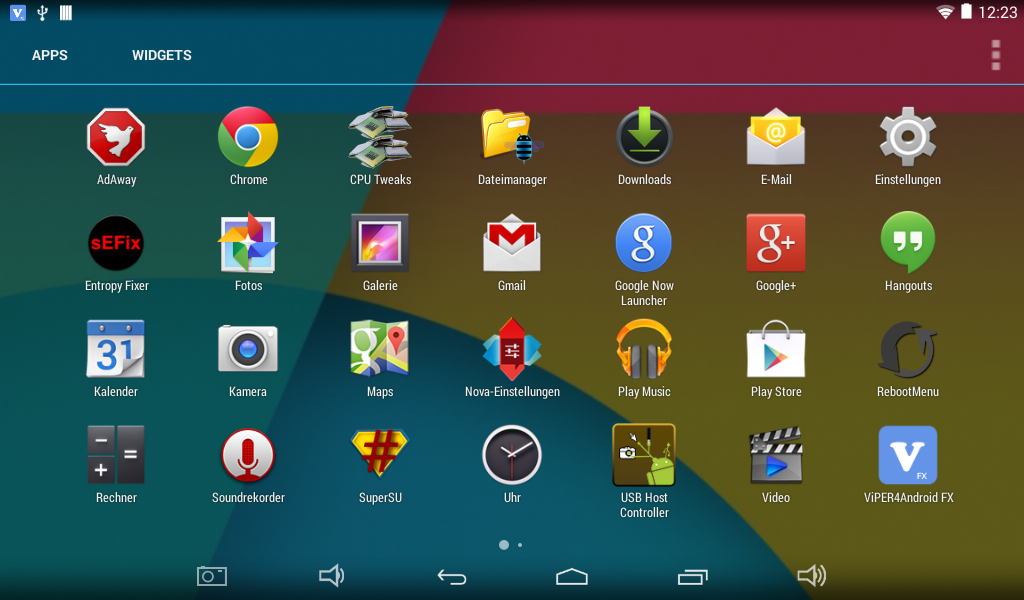Viewport: 1024px width, 600px height.
Task: Open the Google+ app
Action: pyautogui.click(x=776, y=243)
